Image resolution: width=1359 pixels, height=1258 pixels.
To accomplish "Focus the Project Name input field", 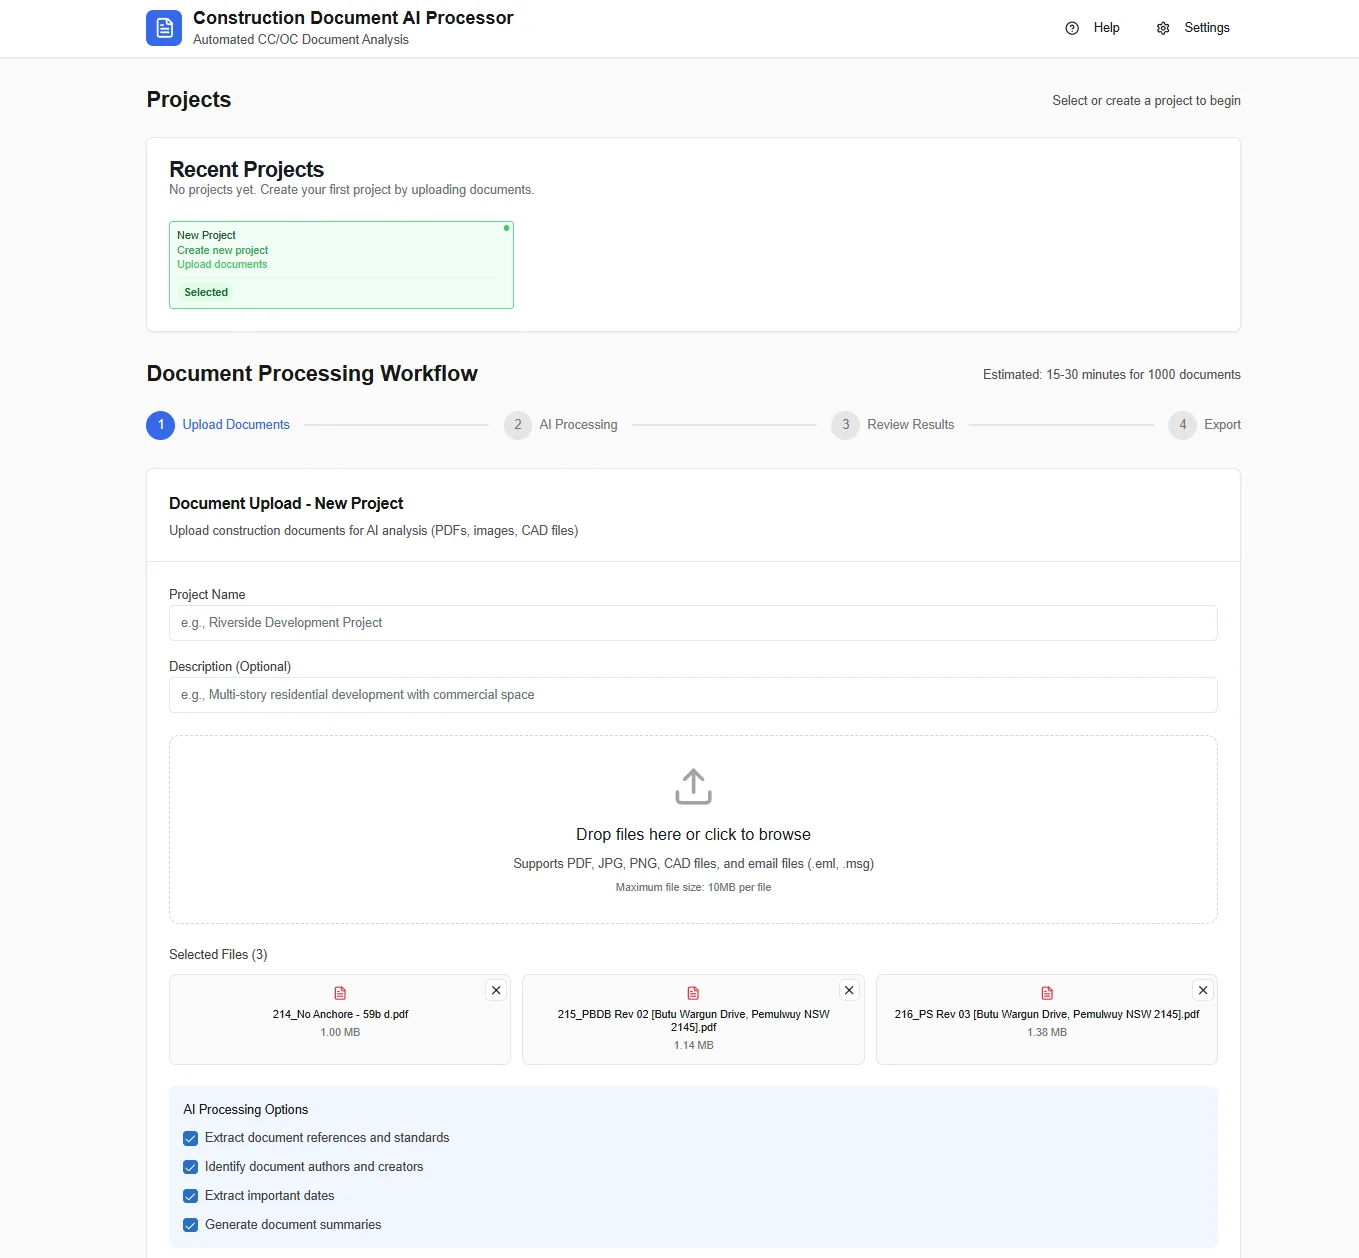I will coord(693,623).
